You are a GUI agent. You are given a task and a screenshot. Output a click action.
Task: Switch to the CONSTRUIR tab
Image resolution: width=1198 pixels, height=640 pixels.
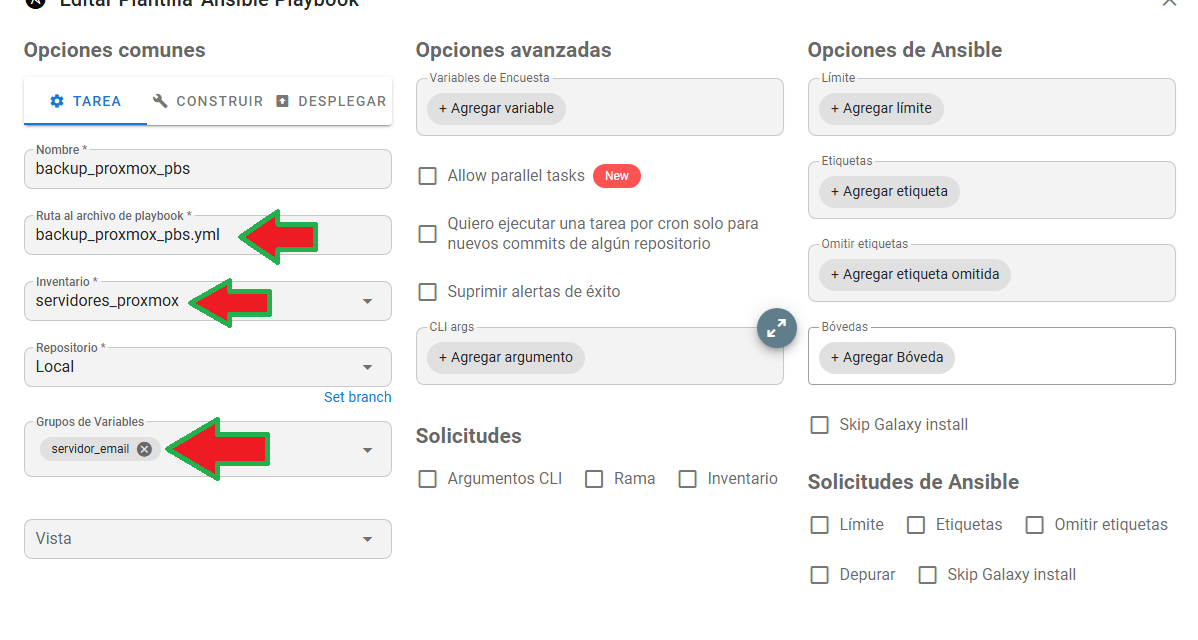(208, 101)
